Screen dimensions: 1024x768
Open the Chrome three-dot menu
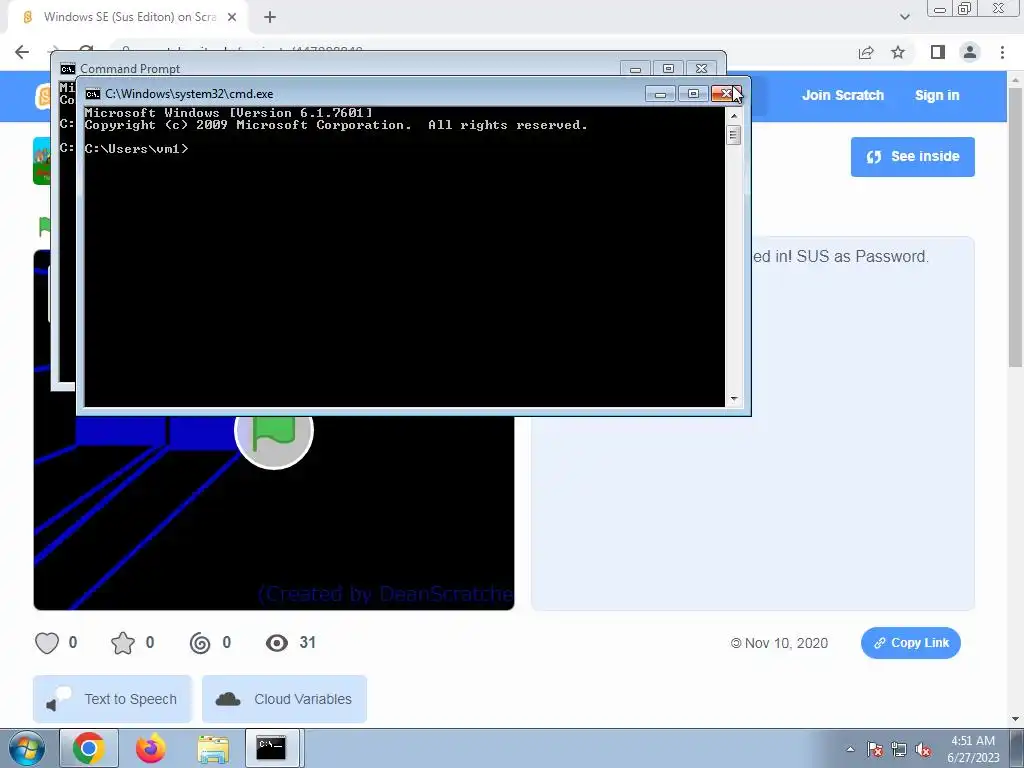pyautogui.click(x=1002, y=52)
